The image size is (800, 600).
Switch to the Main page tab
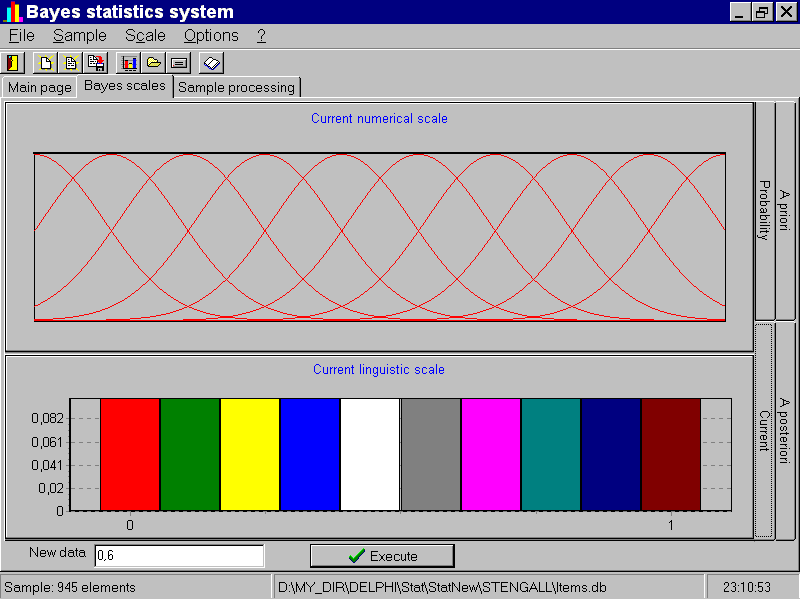[39, 87]
